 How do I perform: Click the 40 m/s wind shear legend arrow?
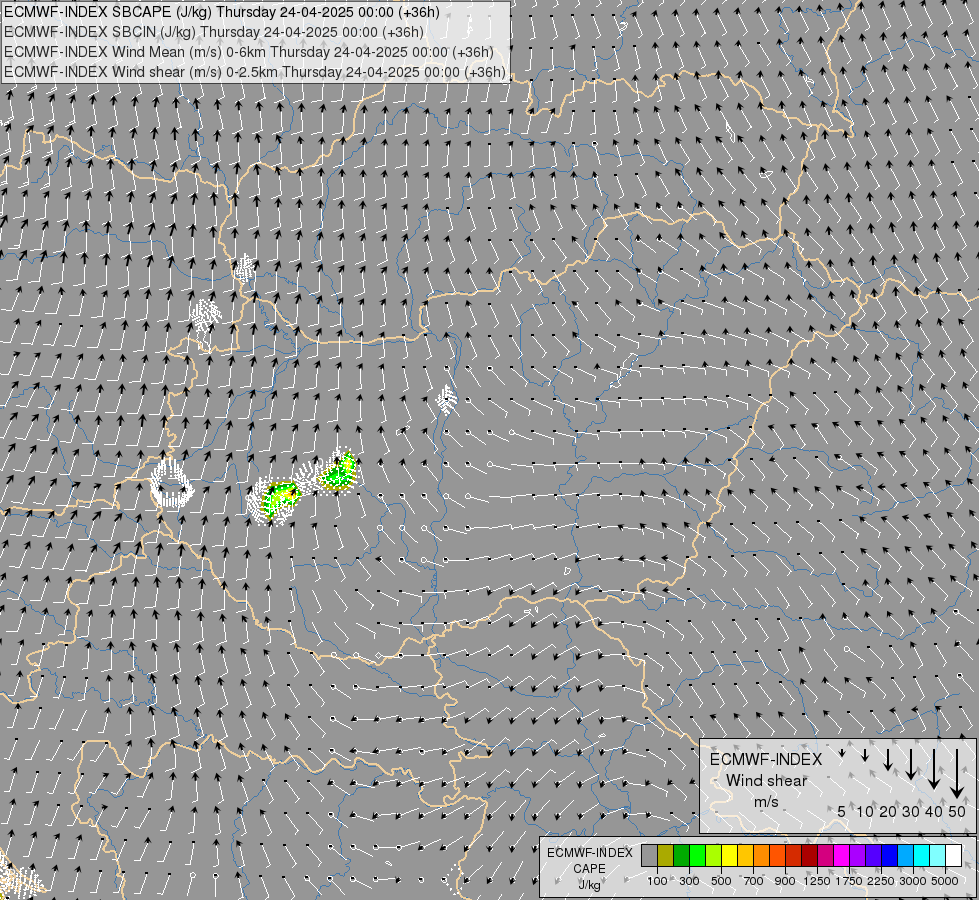tap(933, 769)
